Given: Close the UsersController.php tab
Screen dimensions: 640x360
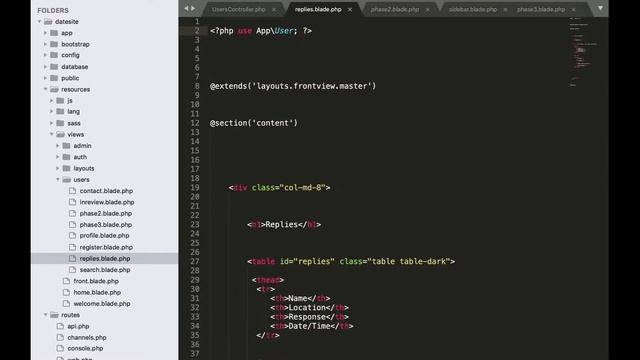Looking at the screenshot, I should click(x=274, y=9).
